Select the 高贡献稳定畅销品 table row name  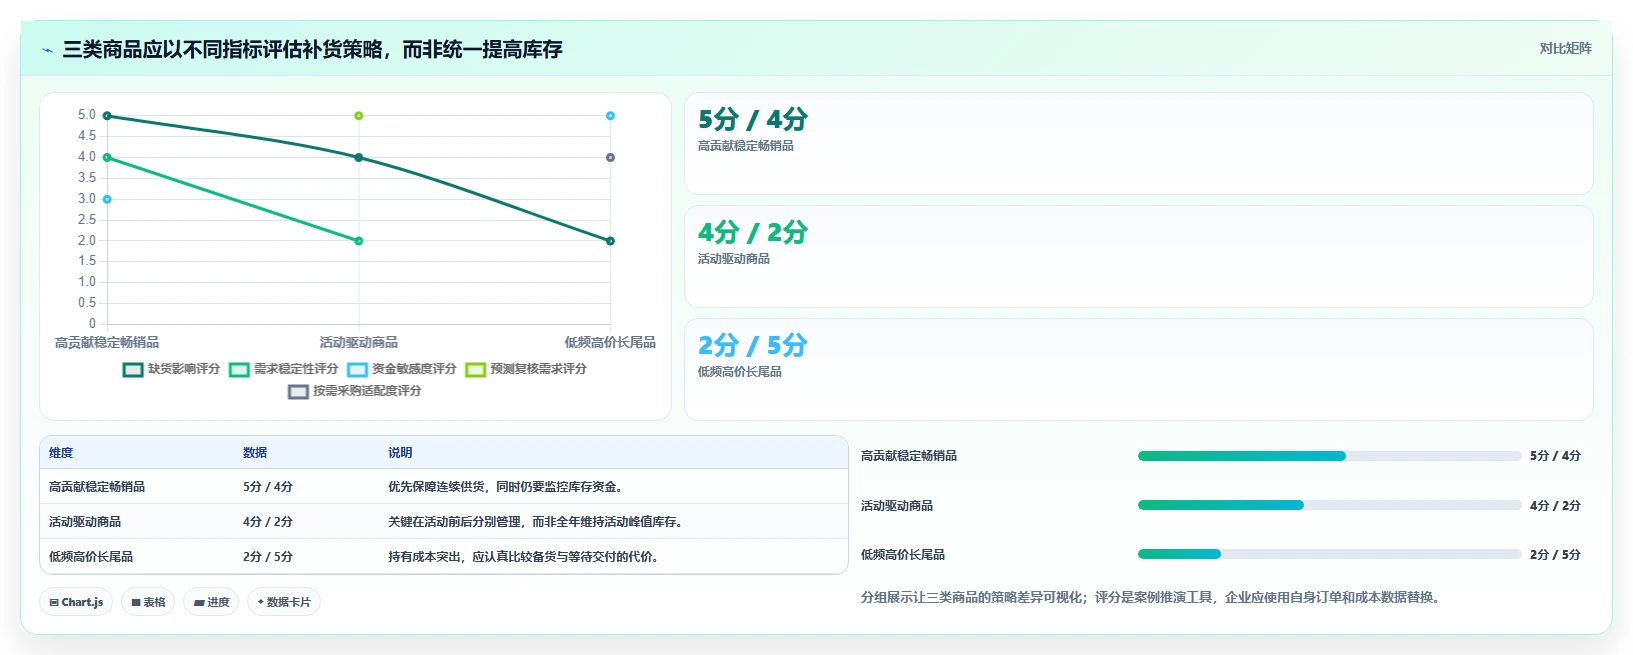(97, 487)
